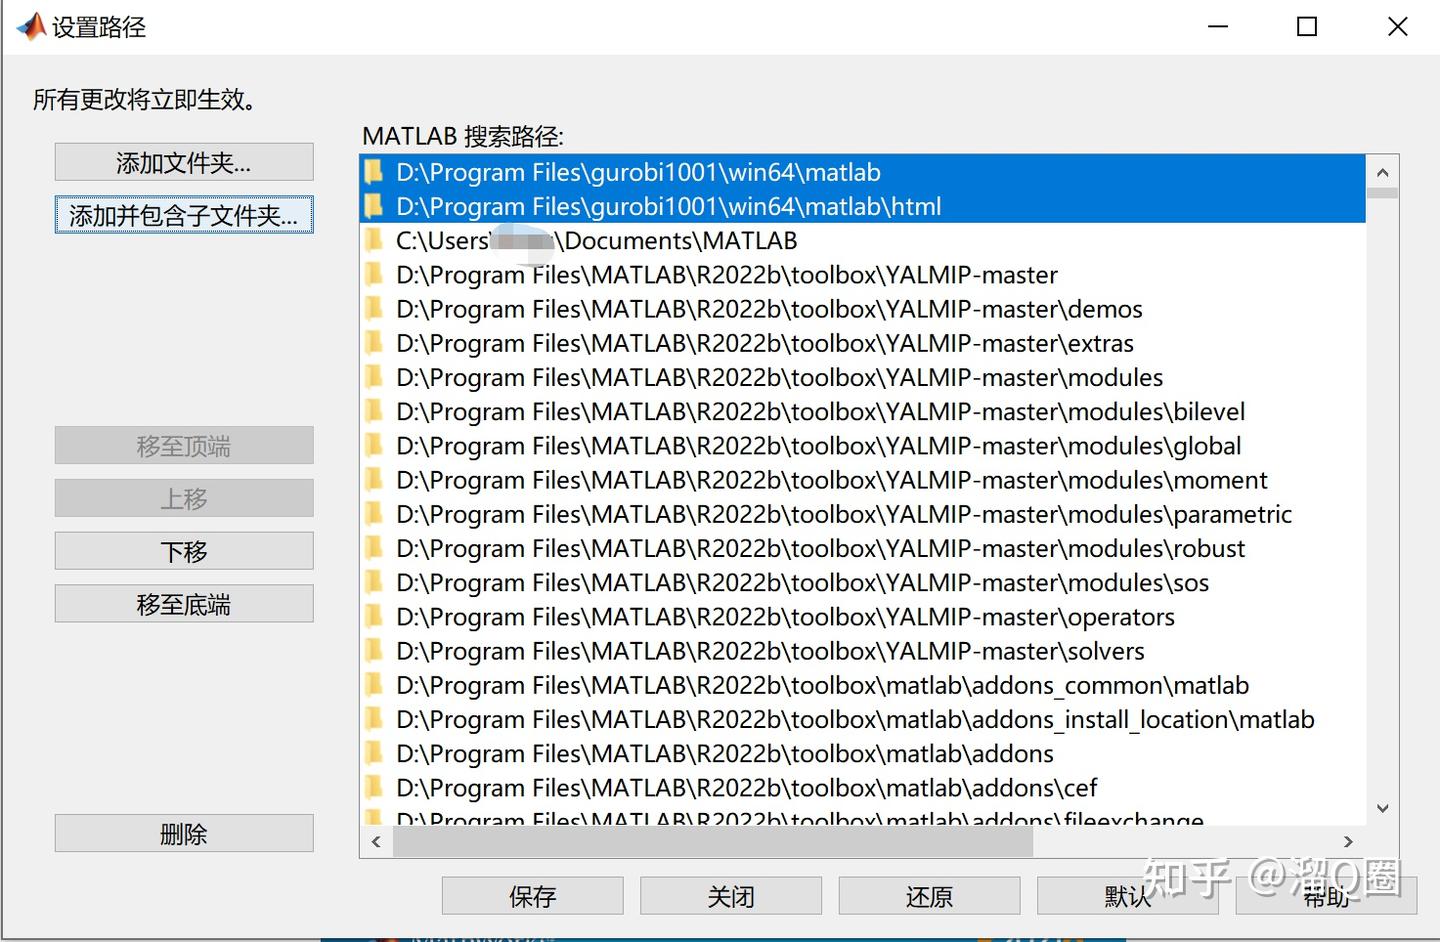Image resolution: width=1440 pixels, height=942 pixels.
Task: Click the scrollbar down arrow on the path list
Action: [1383, 808]
